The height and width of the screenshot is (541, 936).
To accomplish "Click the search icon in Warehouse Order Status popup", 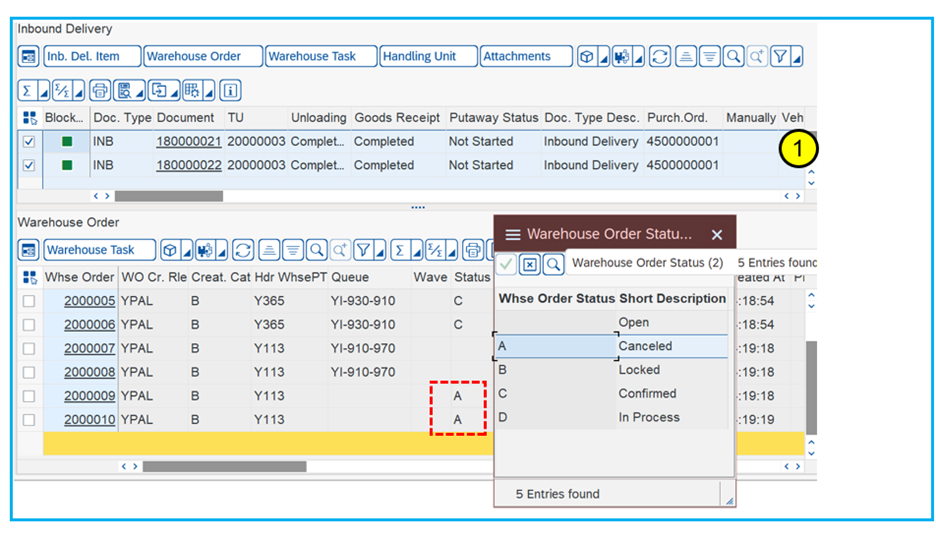I will click(553, 264).
